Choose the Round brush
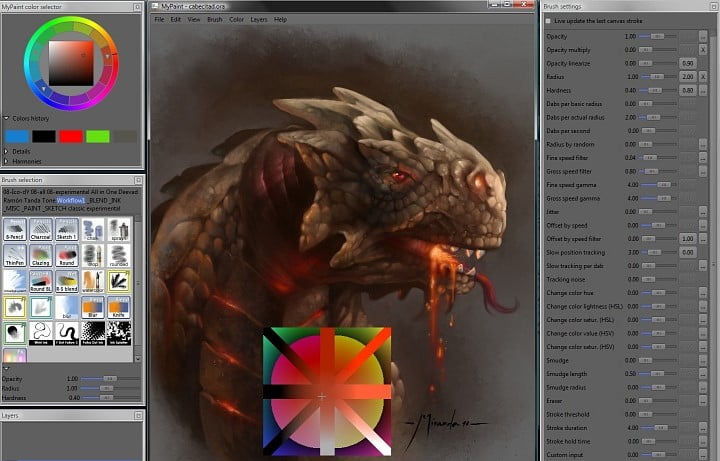720x461 pixels. coord(67,256)
